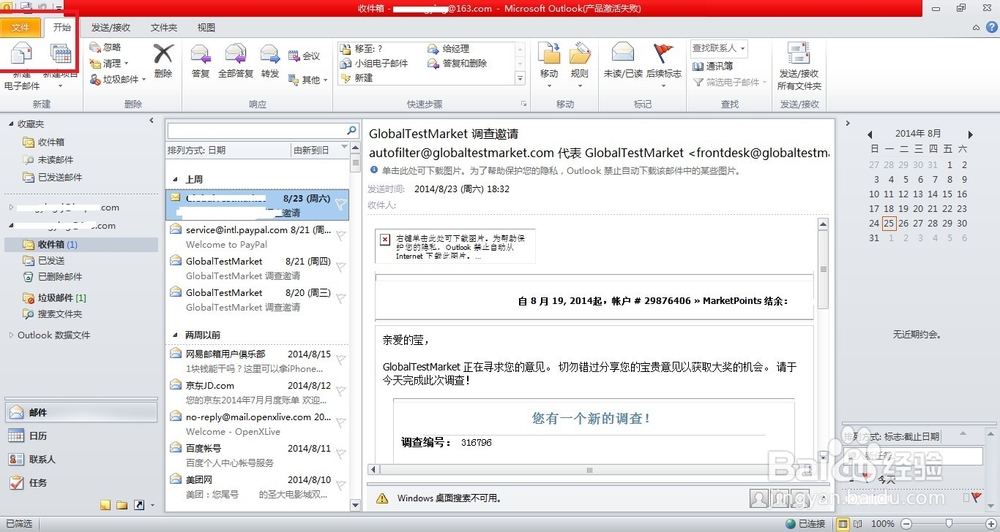Select August 25 in the calendar
This screenshot has height=532, width=1000.
[x=888, y=223]
